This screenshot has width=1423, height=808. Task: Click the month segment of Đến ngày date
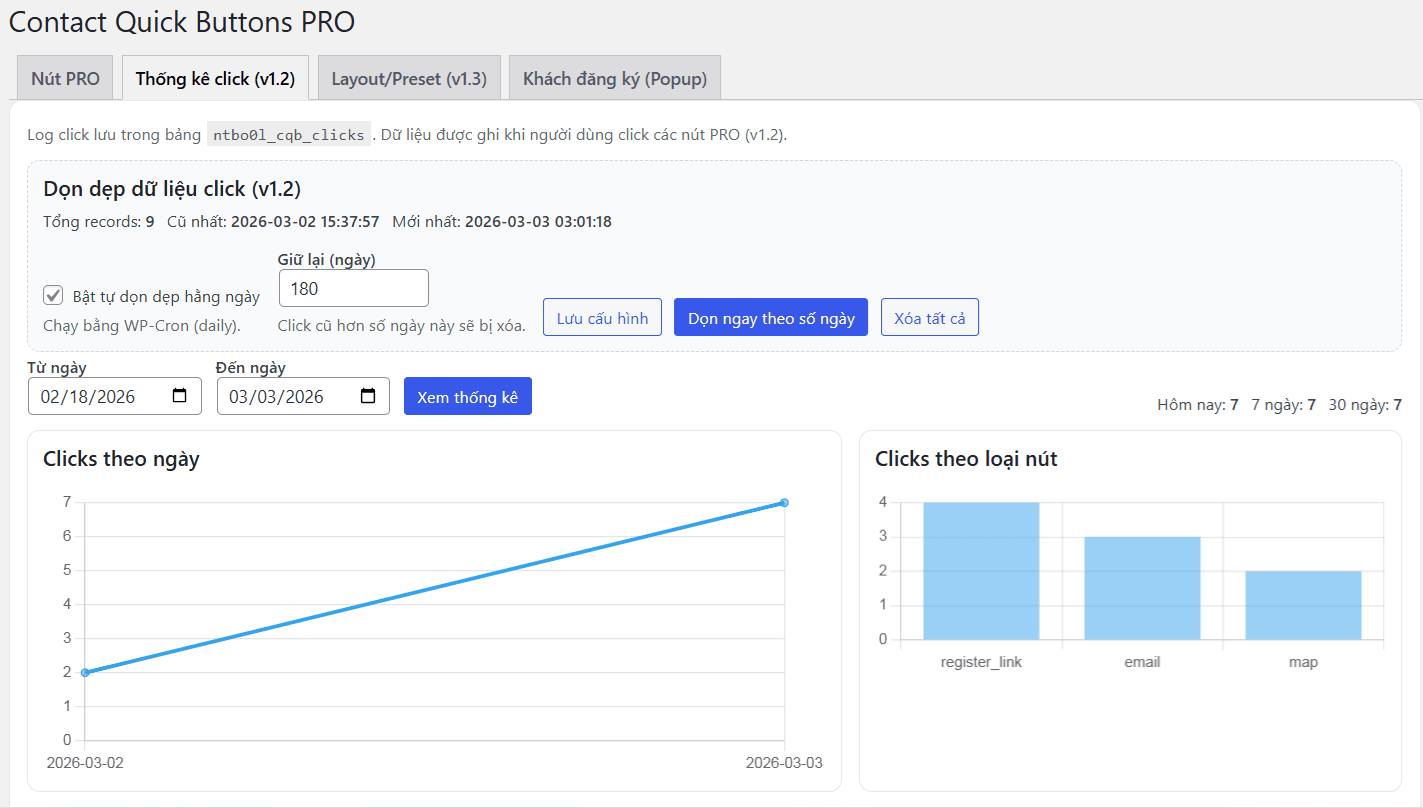point(239,397)
